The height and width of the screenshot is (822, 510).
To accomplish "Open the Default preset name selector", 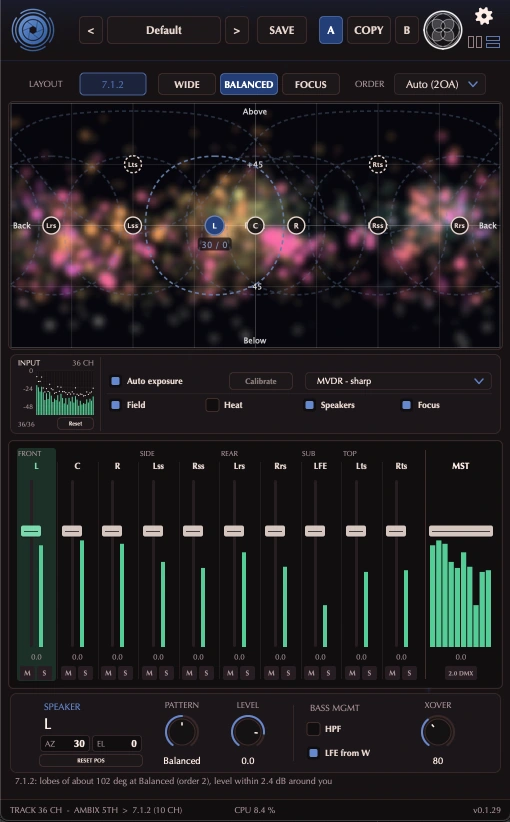I will click(164, 30).
